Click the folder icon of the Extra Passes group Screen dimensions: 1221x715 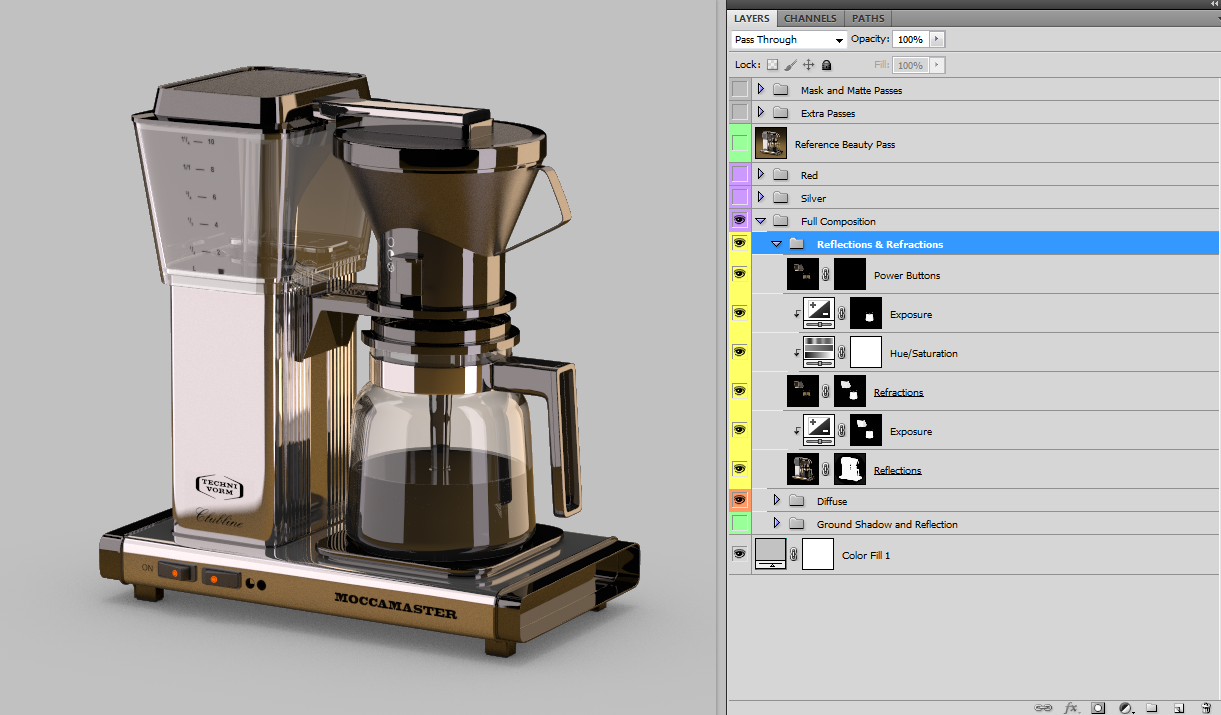pos(781,113)
